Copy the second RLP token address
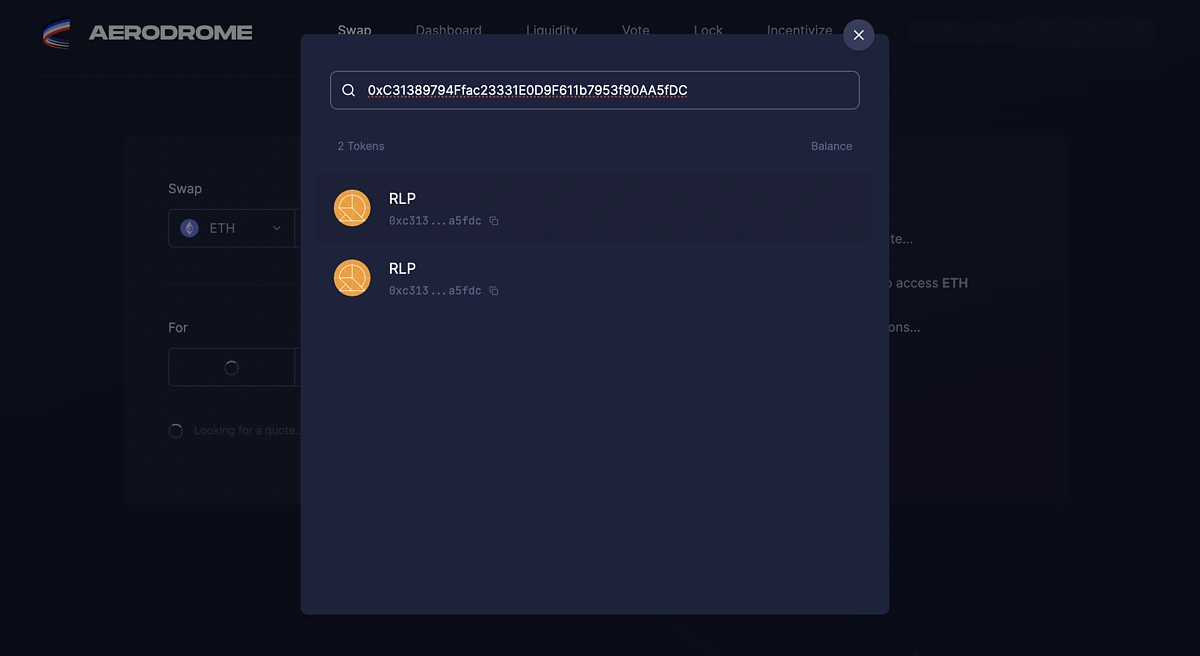Viewport: 1200px width, 656px height. [494, 291]
